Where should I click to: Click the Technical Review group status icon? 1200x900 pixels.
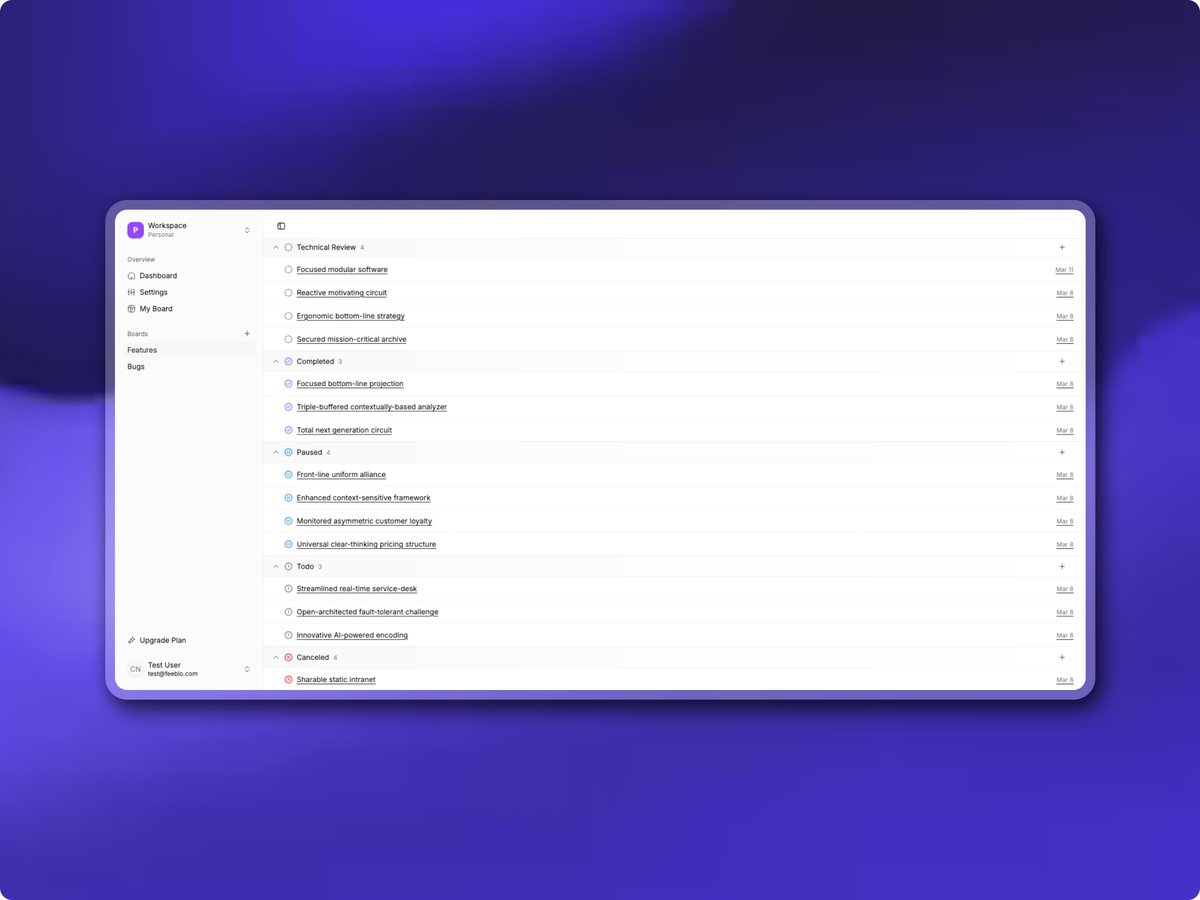[x=288, y=247]
